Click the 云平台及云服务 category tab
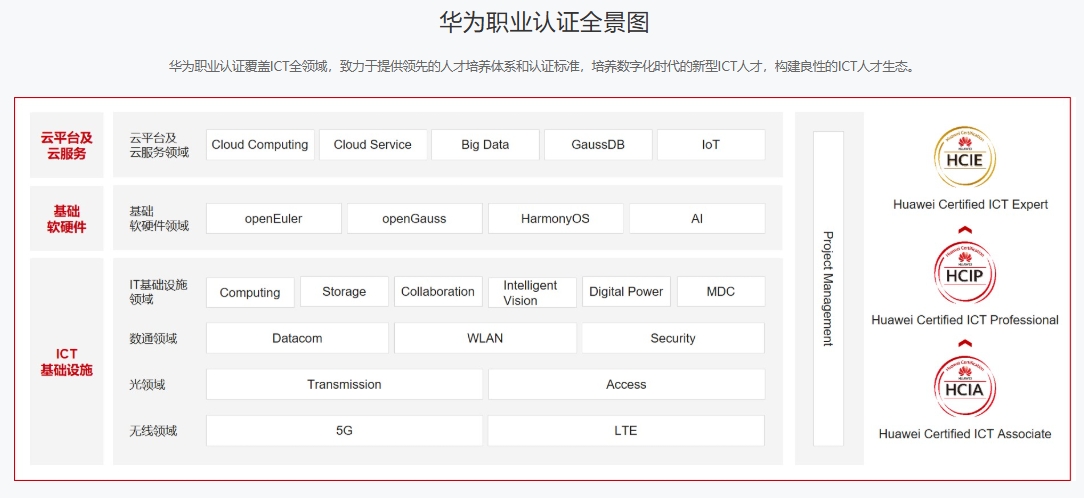This screenshot has height=498, width=1084. [66, 145]
